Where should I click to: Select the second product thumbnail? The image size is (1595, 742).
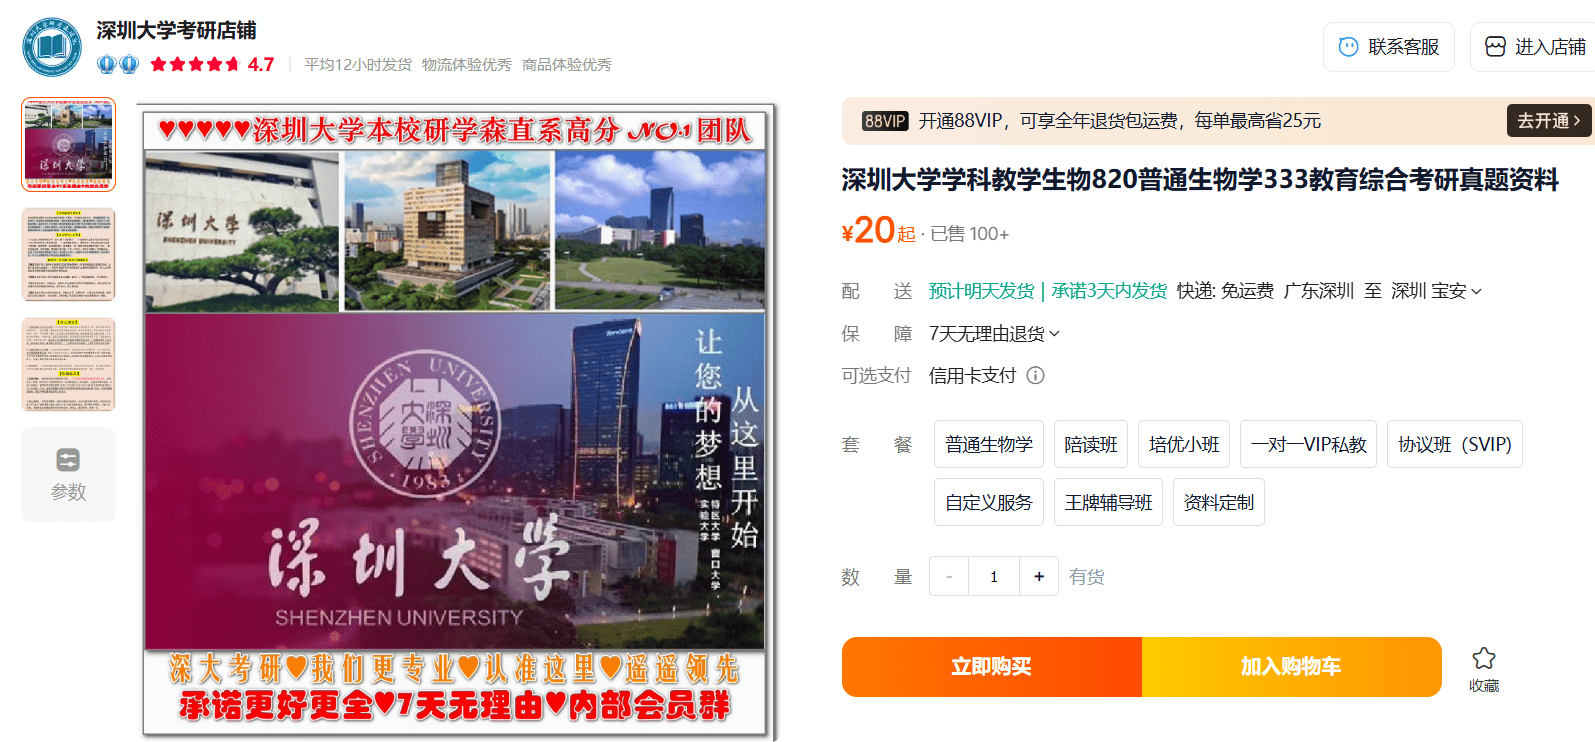[x=69, y=254]
